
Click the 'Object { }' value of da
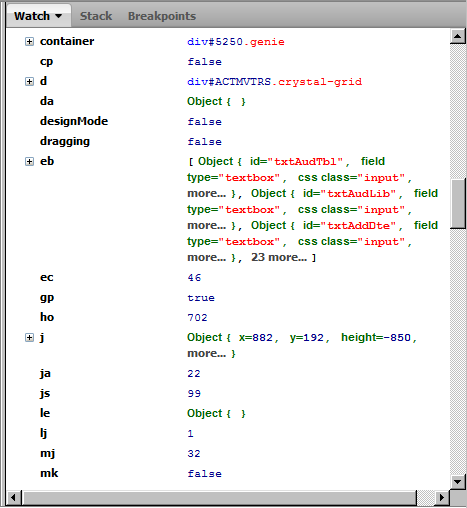pyautogui.click(x=216, y=101)
